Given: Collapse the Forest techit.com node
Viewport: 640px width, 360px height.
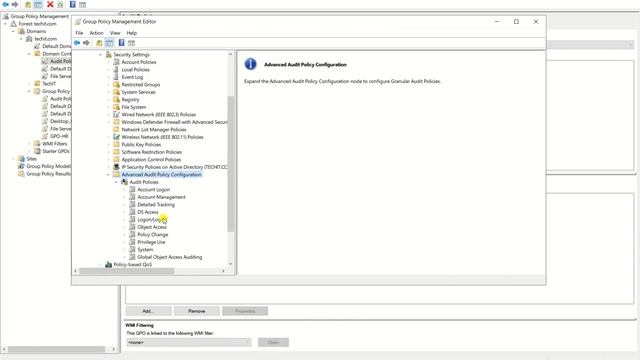Looking at the screenshot, I should [6, 24].
